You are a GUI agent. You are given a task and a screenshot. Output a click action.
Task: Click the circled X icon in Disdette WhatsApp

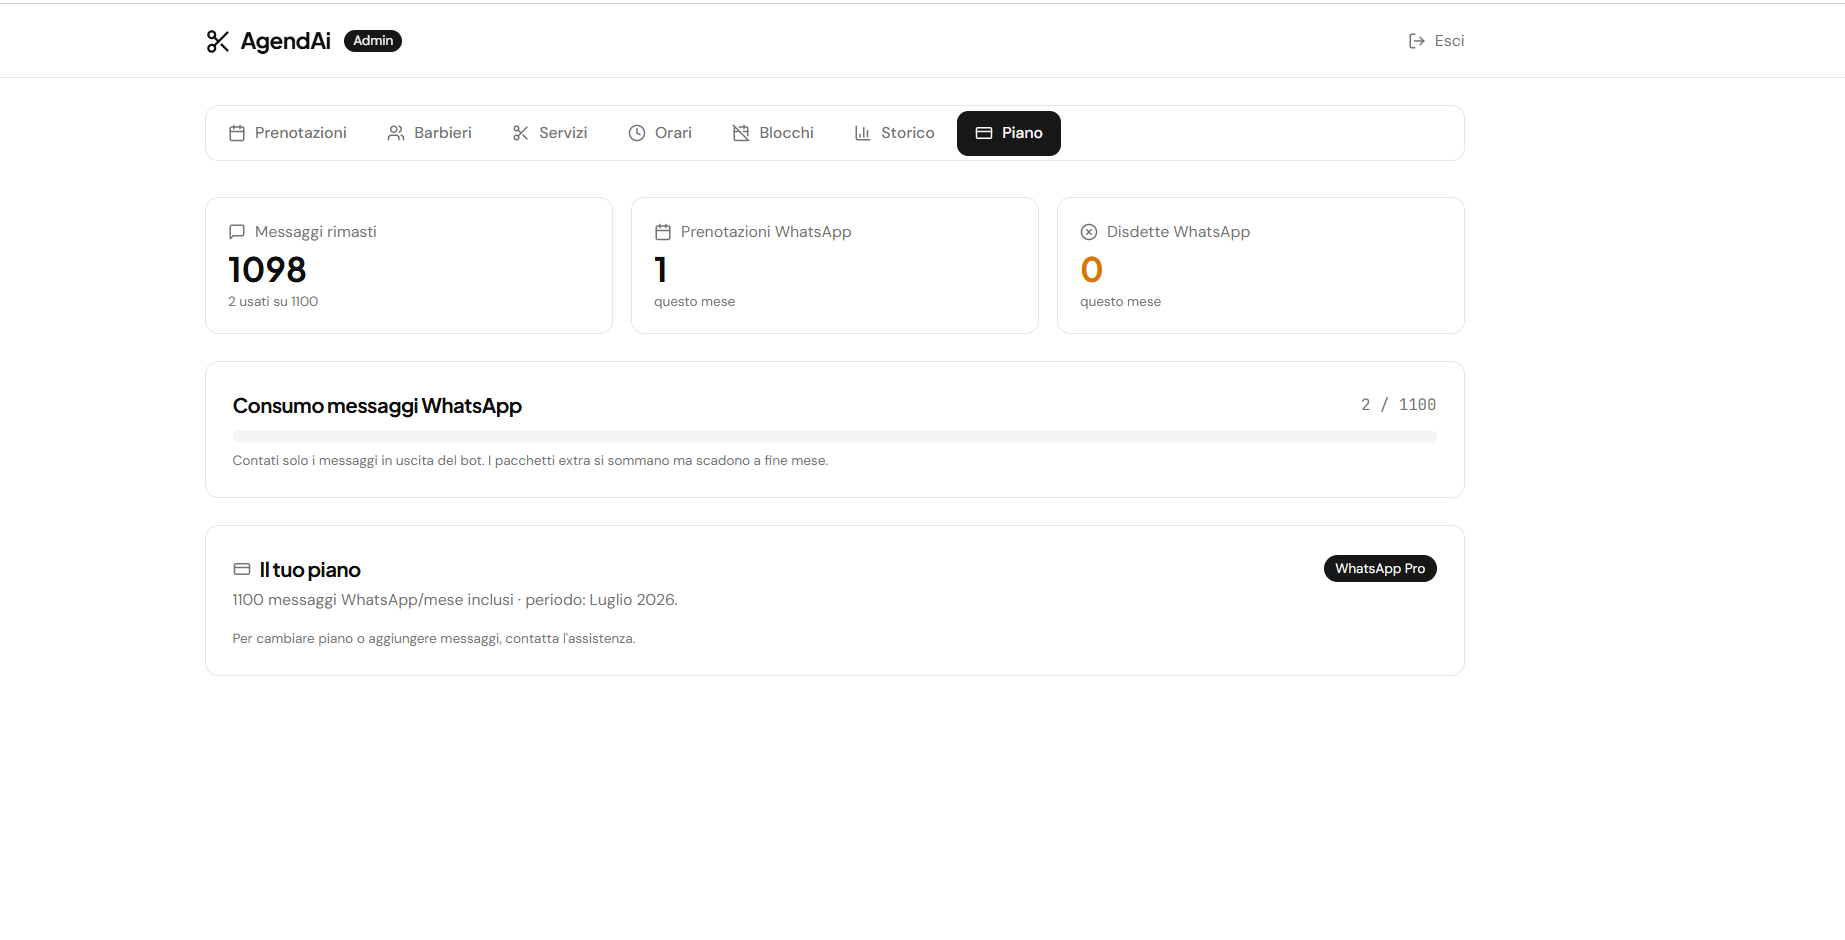(1089, 232)
